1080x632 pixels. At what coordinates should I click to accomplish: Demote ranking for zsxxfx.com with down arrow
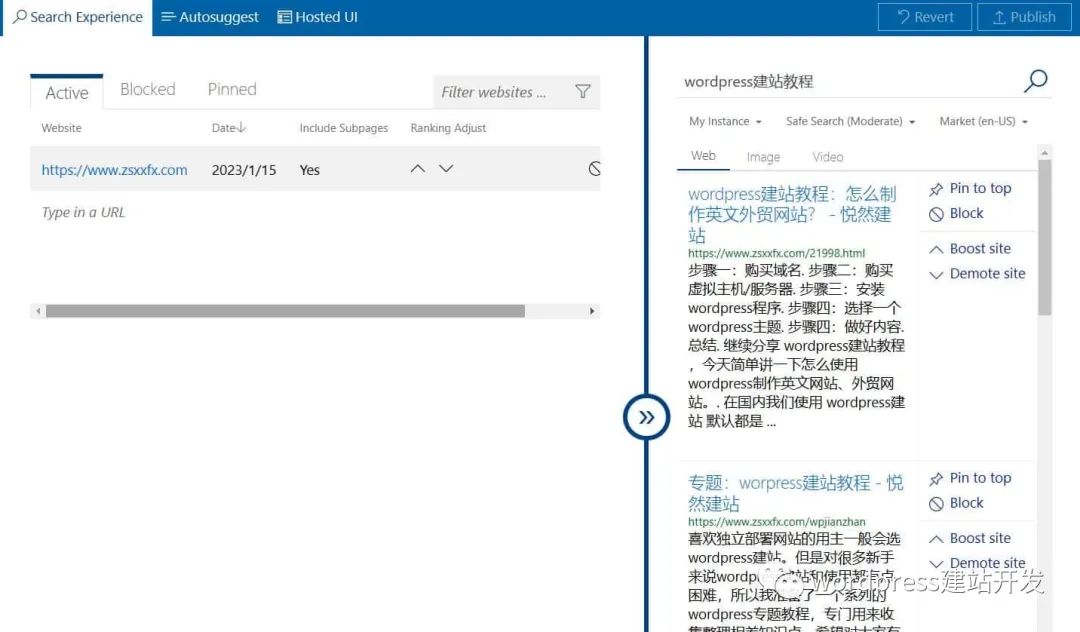(x=446, y=169)
